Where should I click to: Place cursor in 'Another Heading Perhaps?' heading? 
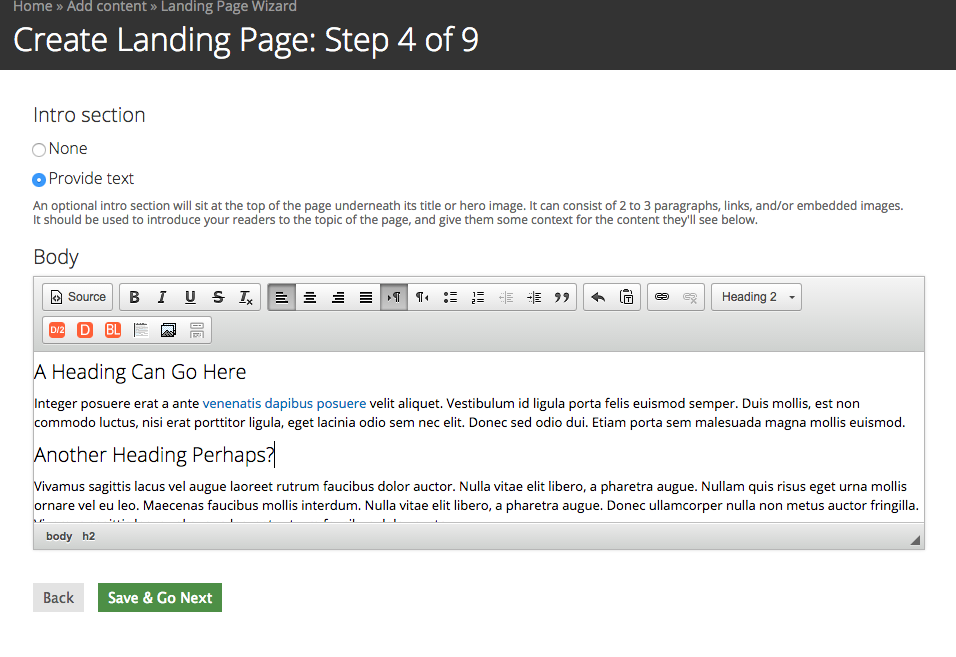point(154,455)
